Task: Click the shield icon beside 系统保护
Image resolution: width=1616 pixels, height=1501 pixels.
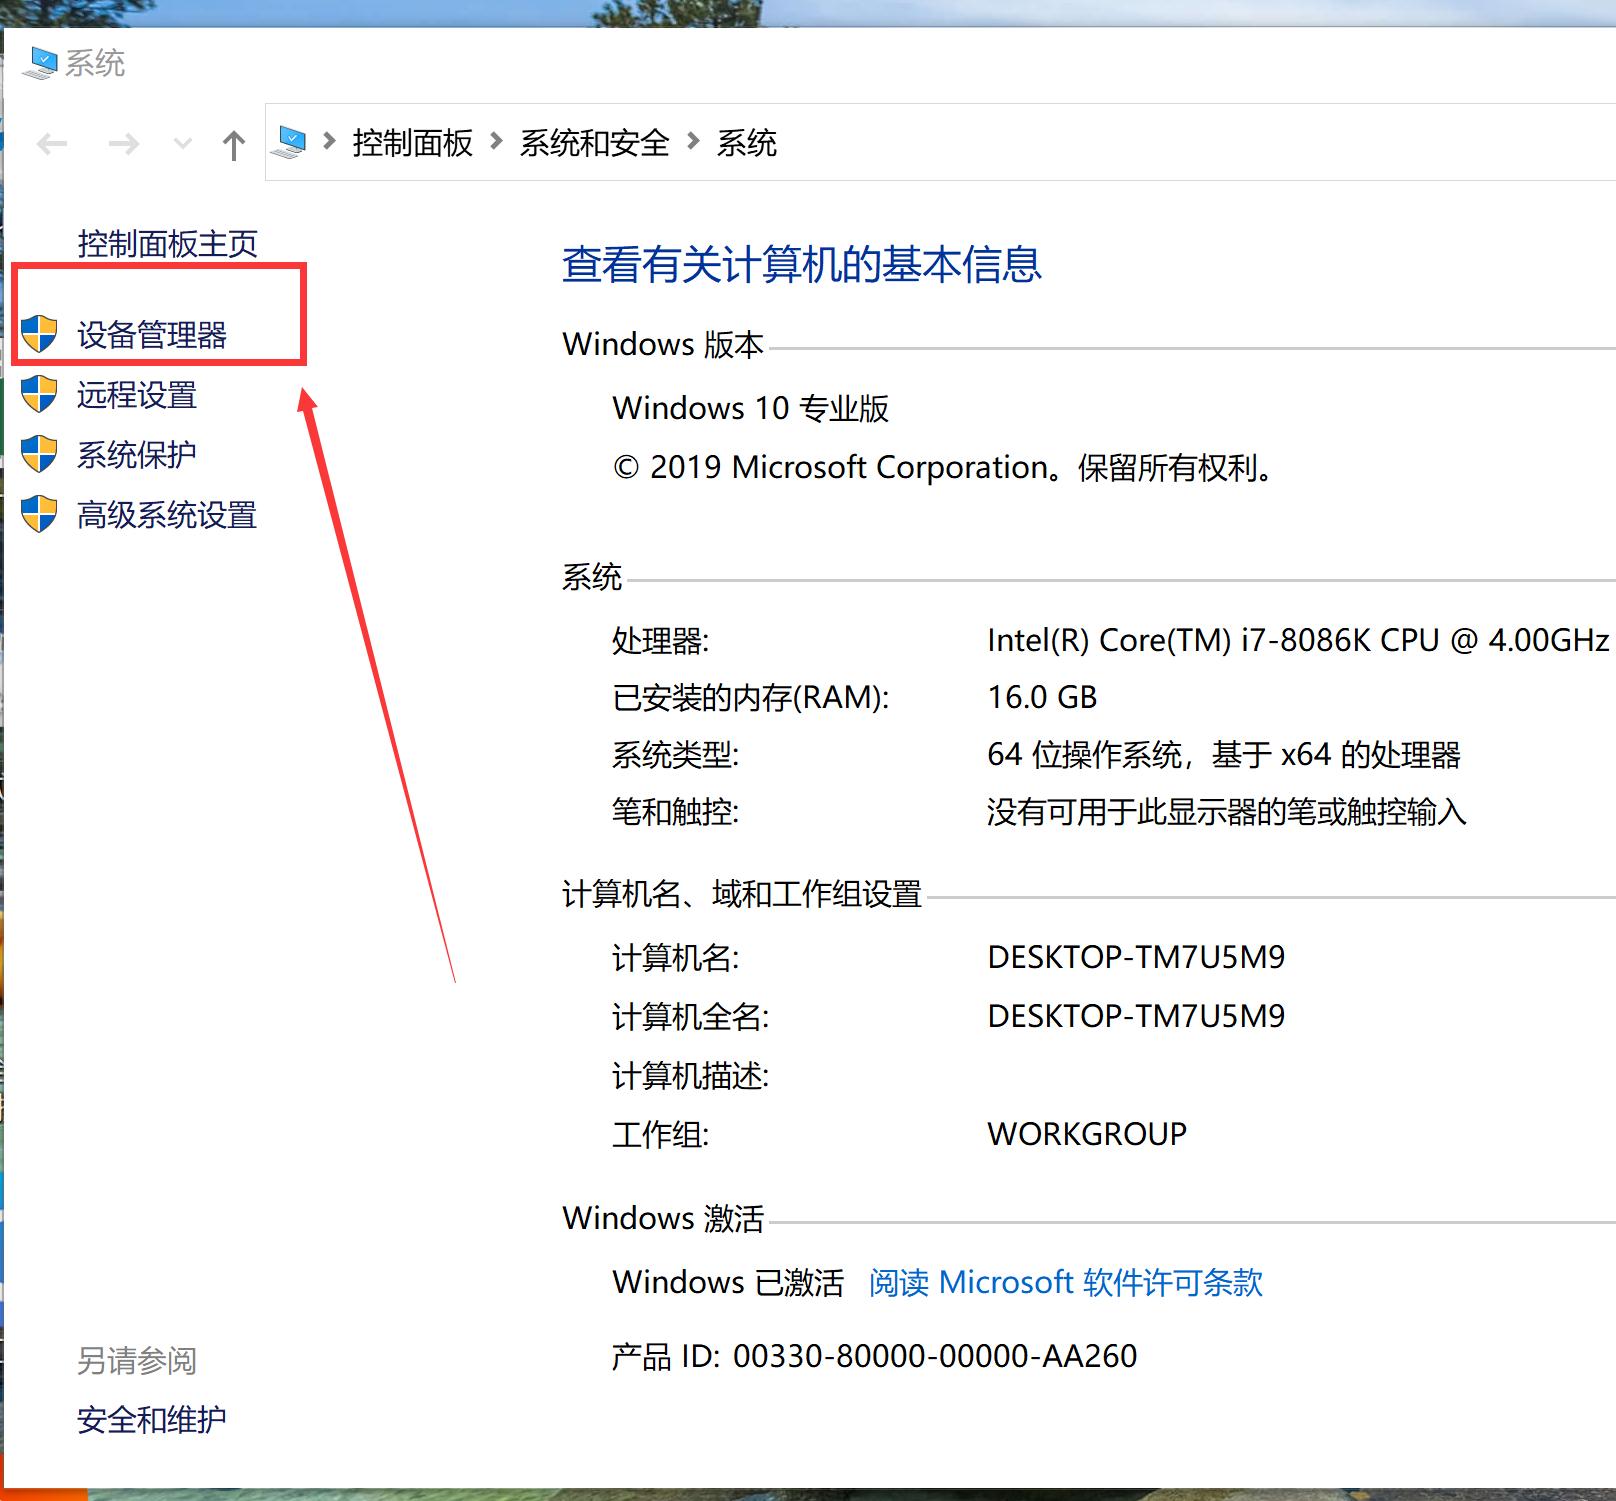Action: pos(41,455)
